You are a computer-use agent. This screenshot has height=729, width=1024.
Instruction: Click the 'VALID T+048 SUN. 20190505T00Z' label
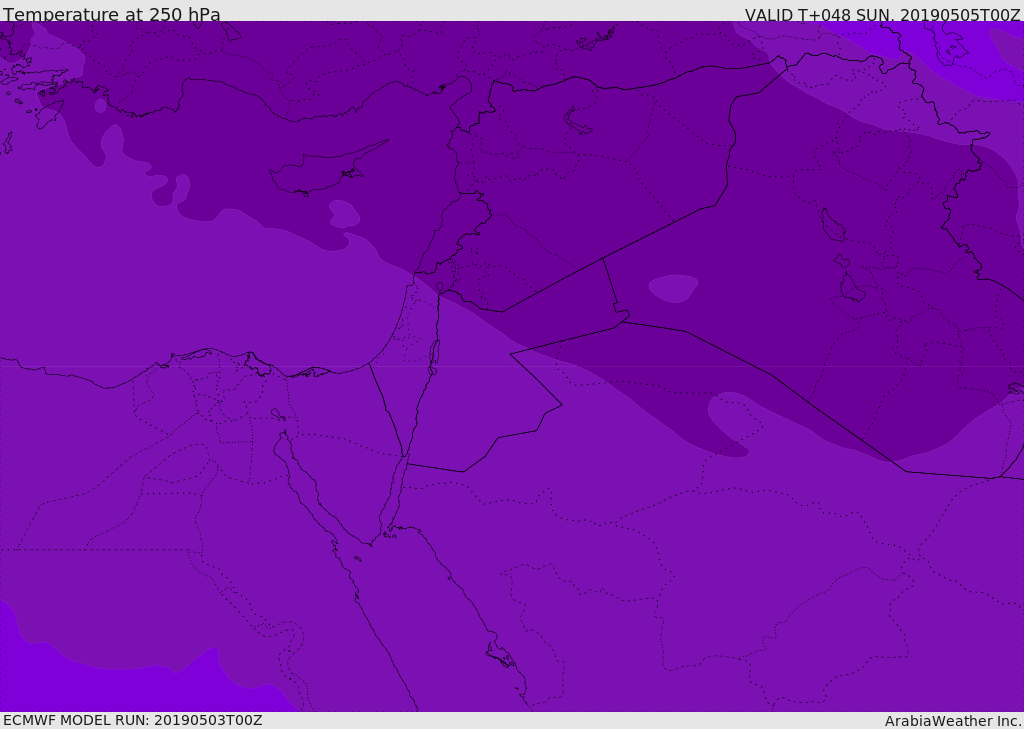[882, 15]
